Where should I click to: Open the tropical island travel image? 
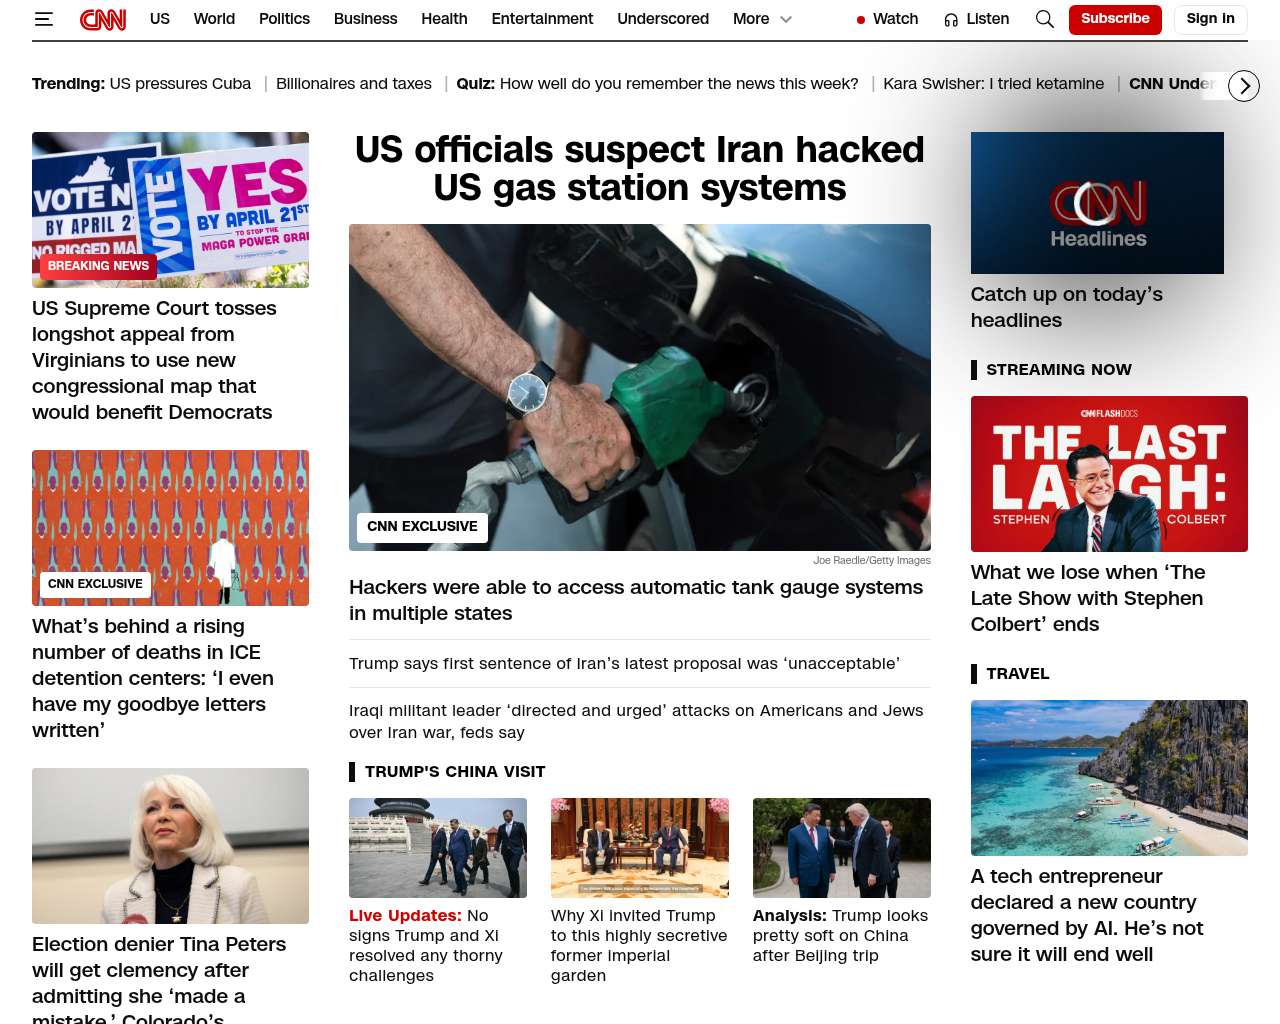pyautogui.click(x=1109, y=778)
